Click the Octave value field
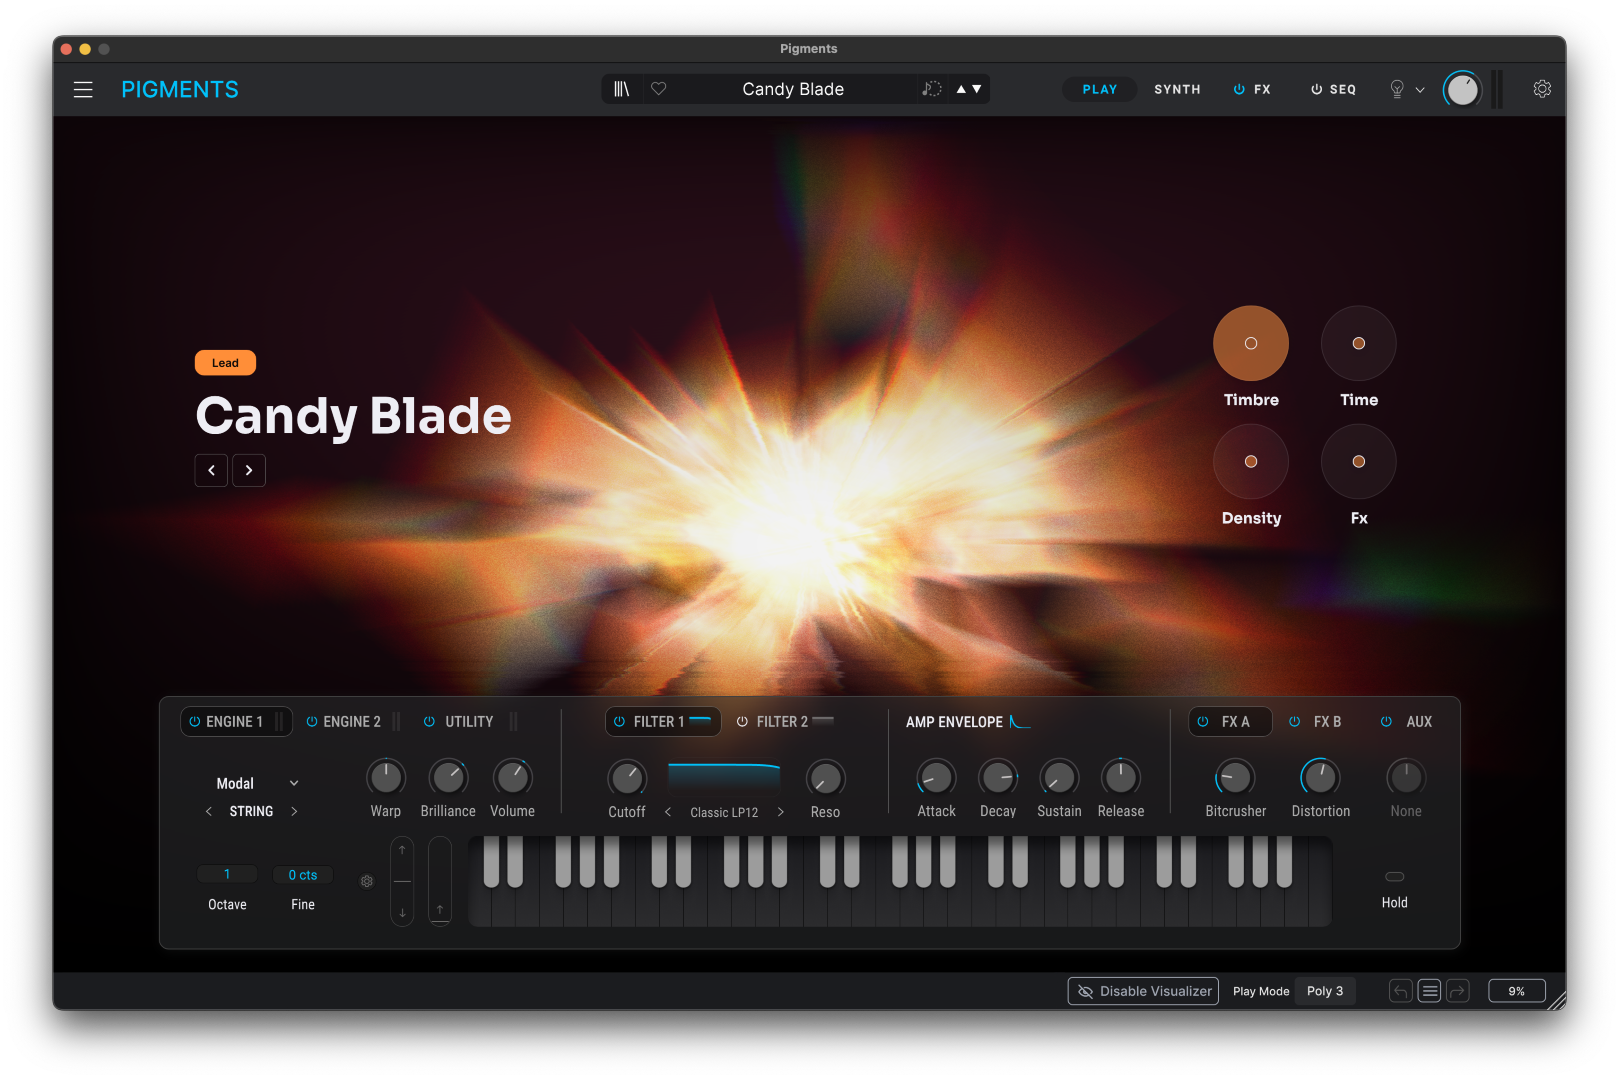This screenshot has height=1080, width=1619. [227, 873]
